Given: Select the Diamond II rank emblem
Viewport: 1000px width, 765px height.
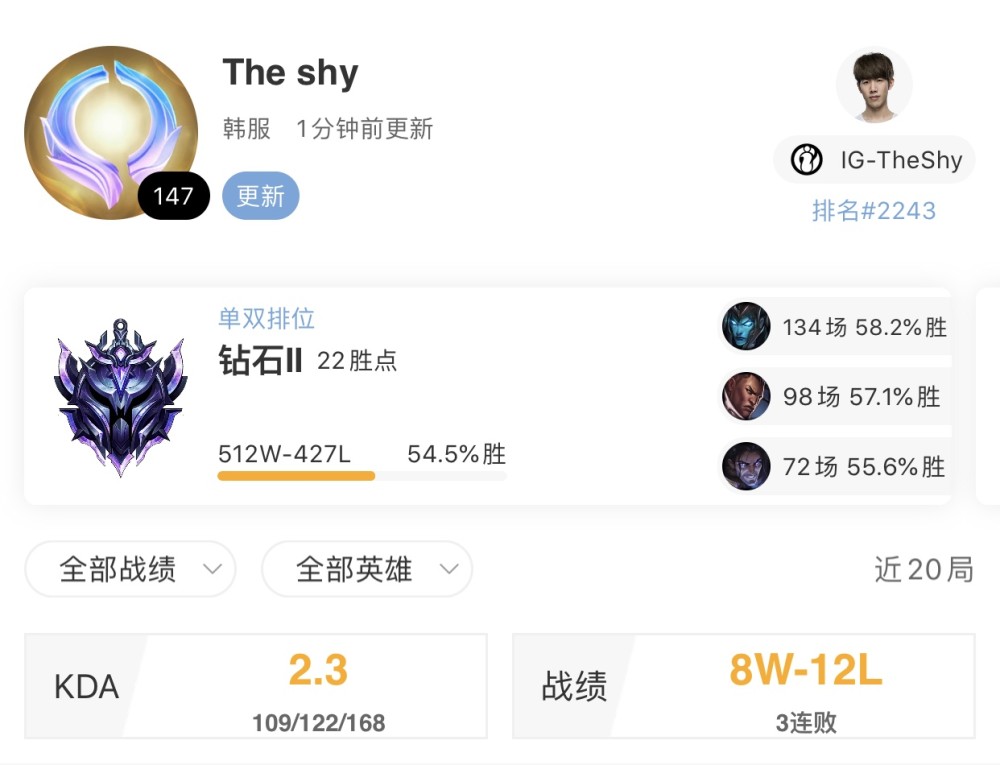Looking at the screenshot, I should point(121,397).
